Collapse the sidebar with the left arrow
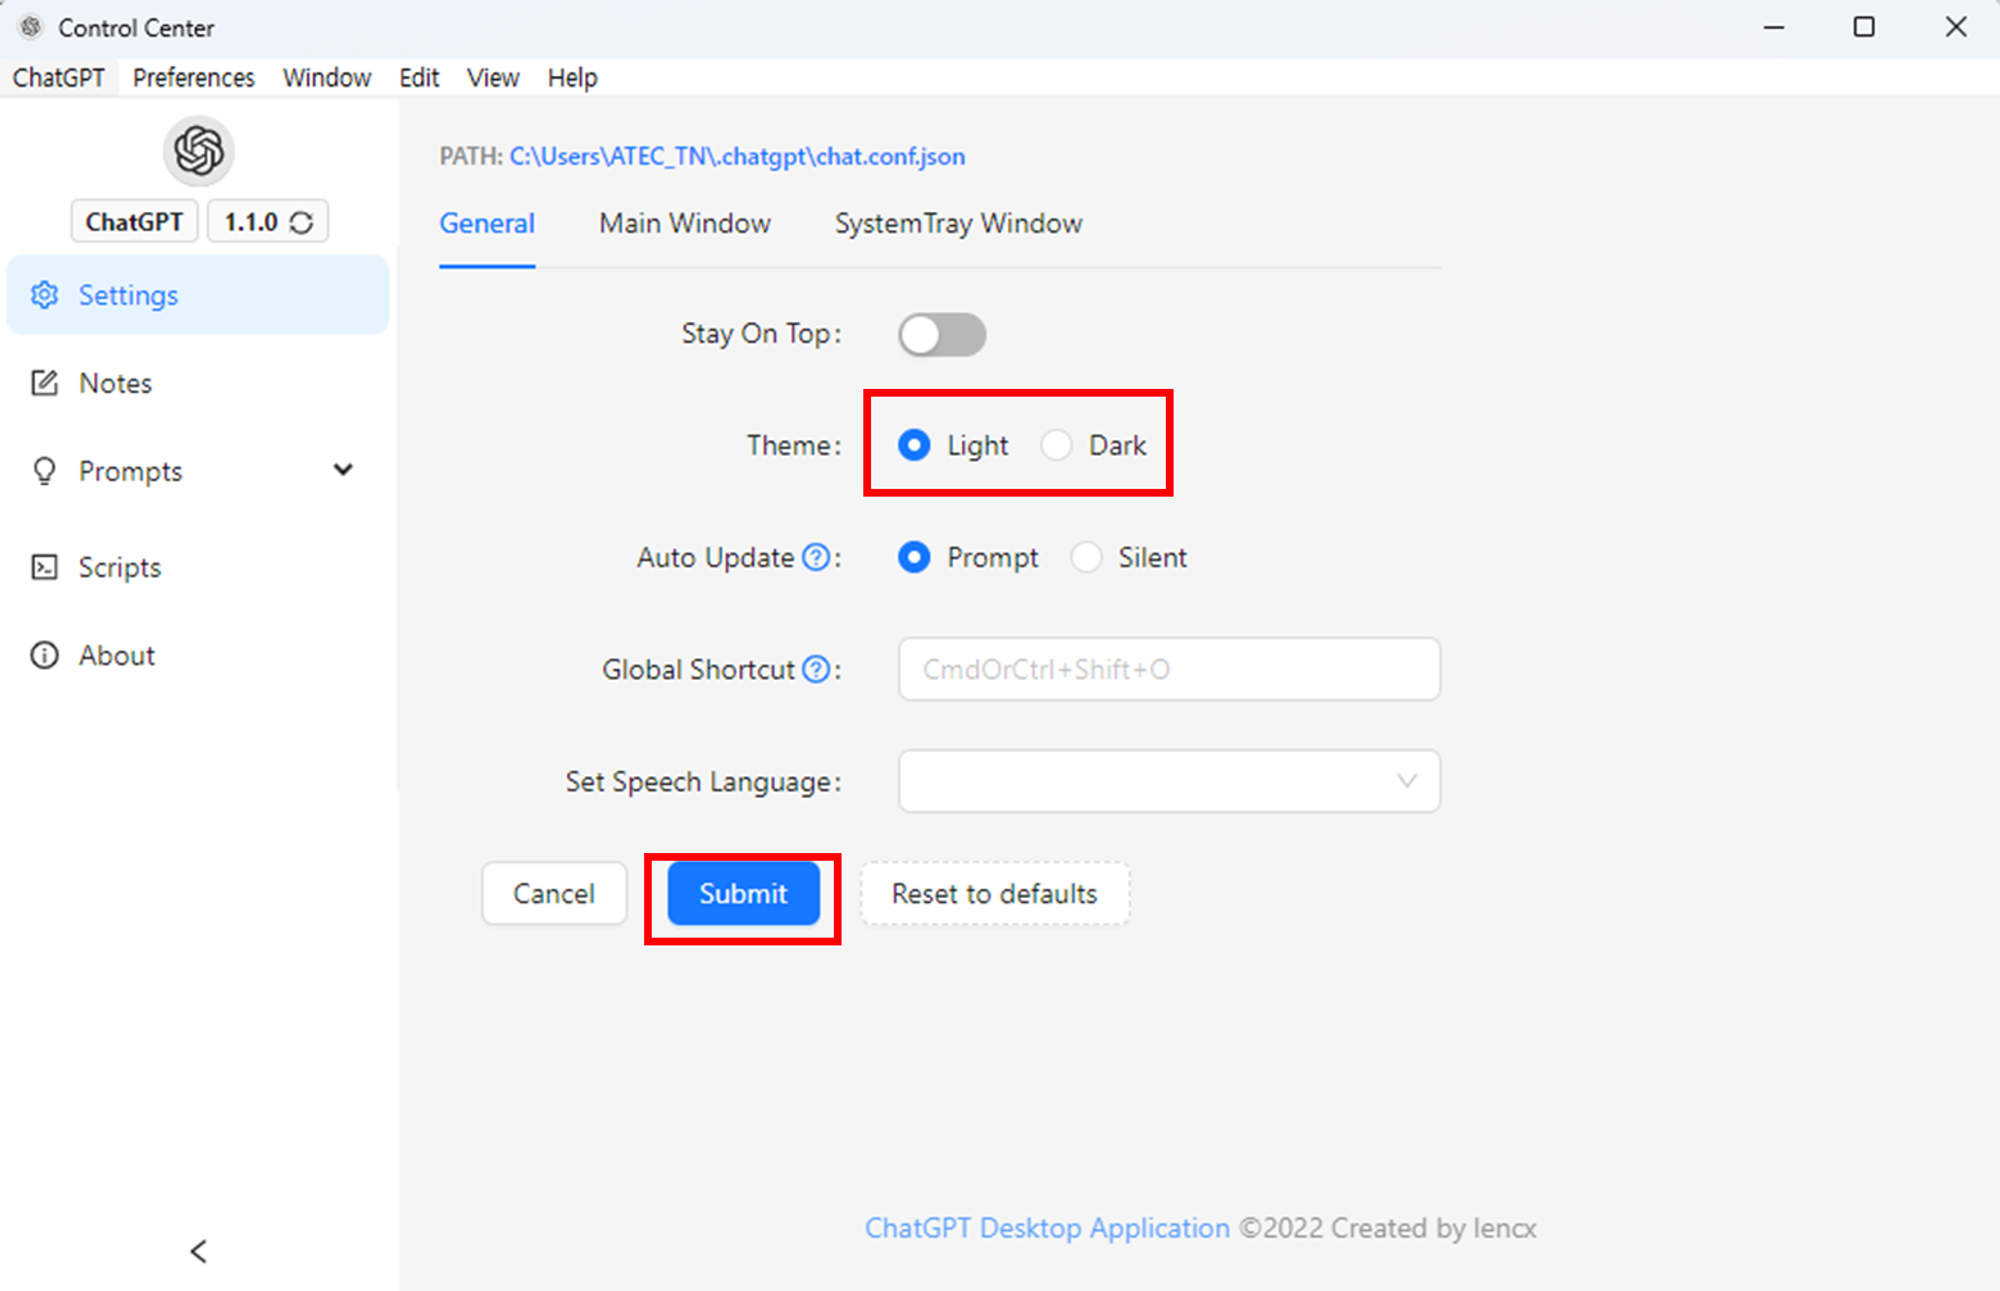This screenshot has width=2000, height=1291. point(199,1251)
